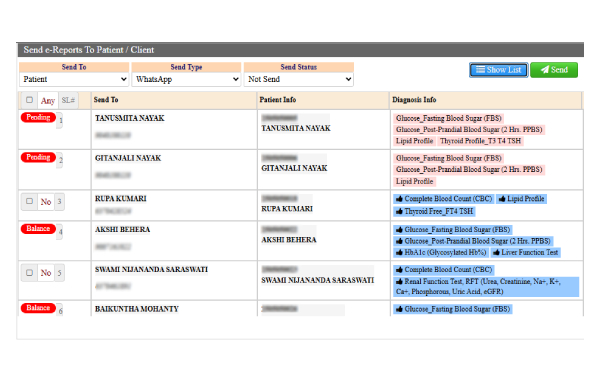Screen dimensions: 600x381
Task: Click AKSHI BEHERA name in Send To column
Action: coord(122,230)
